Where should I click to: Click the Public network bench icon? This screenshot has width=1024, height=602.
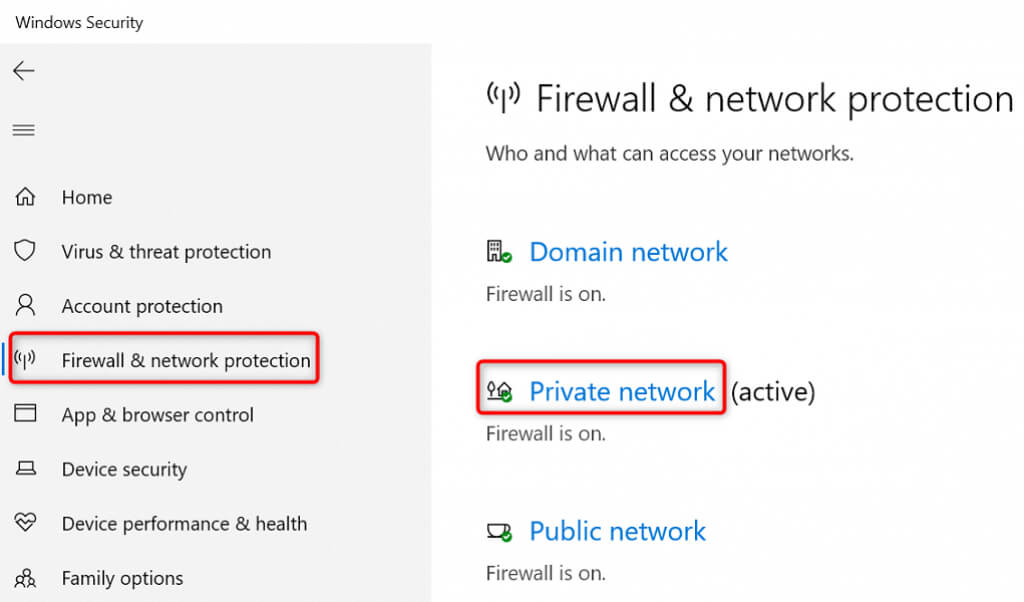click(498, 531)
